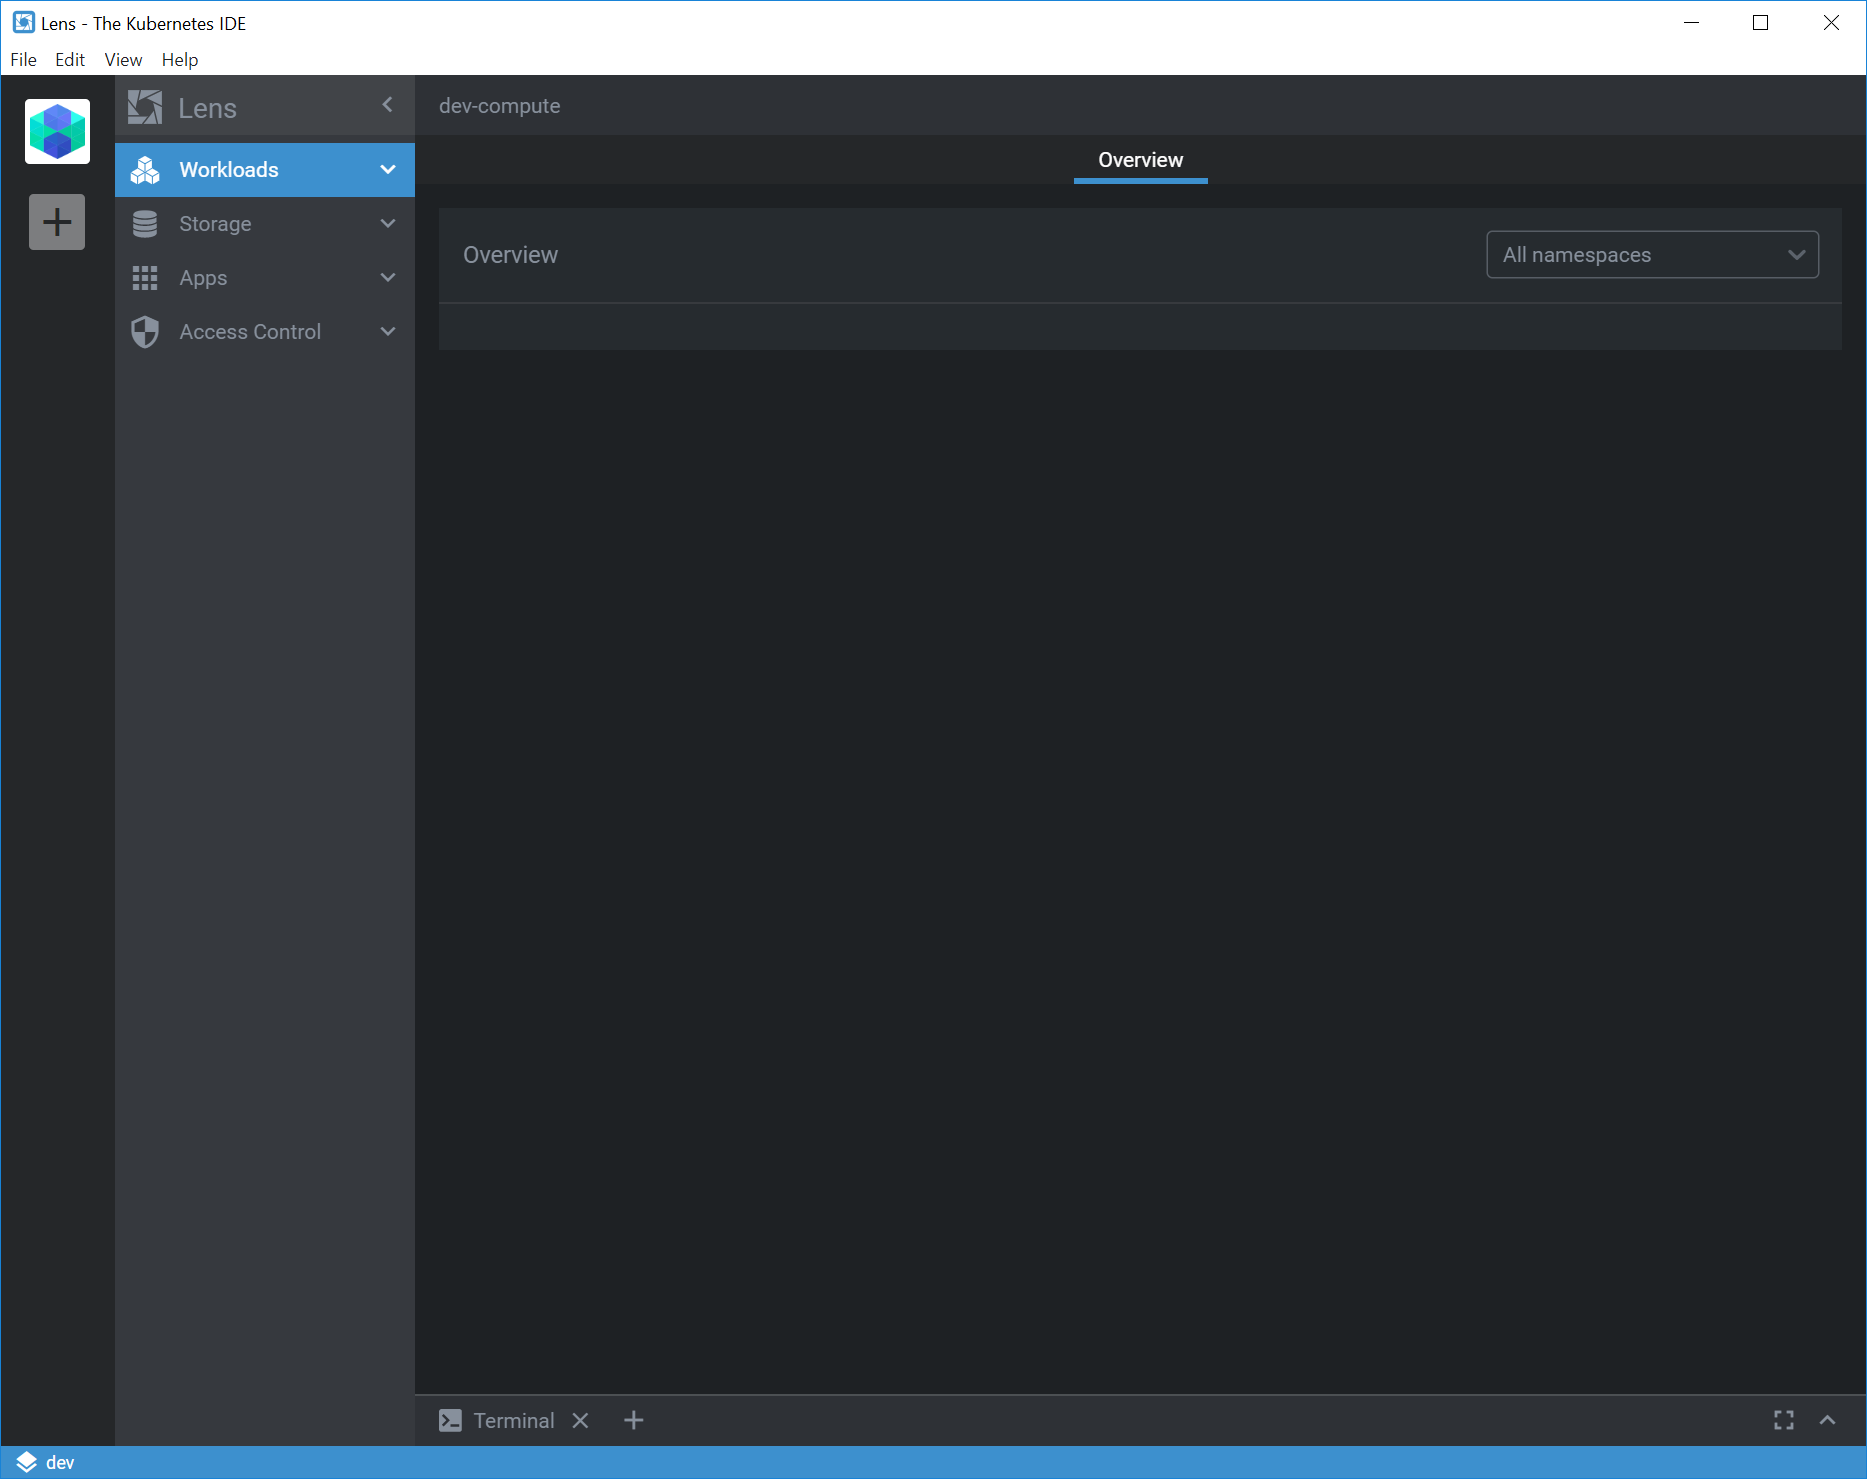Open the View menu

(123, 60)
